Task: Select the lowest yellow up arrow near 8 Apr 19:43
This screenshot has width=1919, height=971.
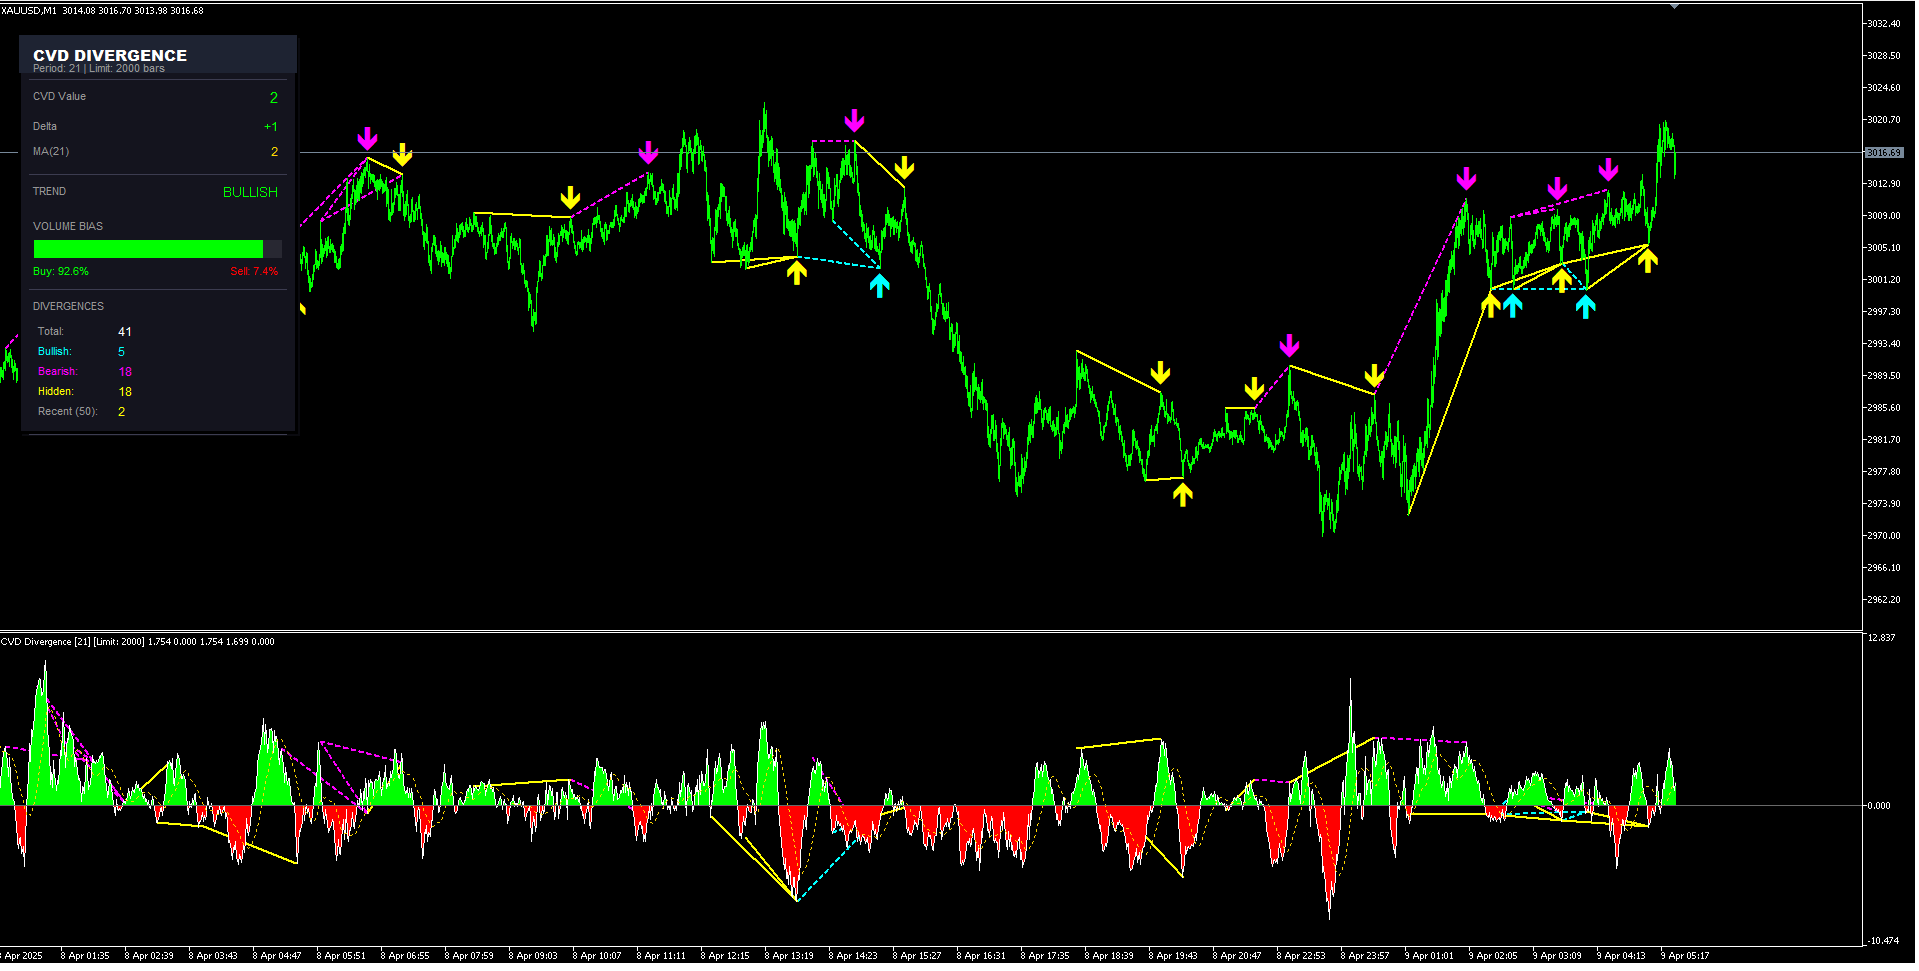Action: click(x=1183, y=494)
